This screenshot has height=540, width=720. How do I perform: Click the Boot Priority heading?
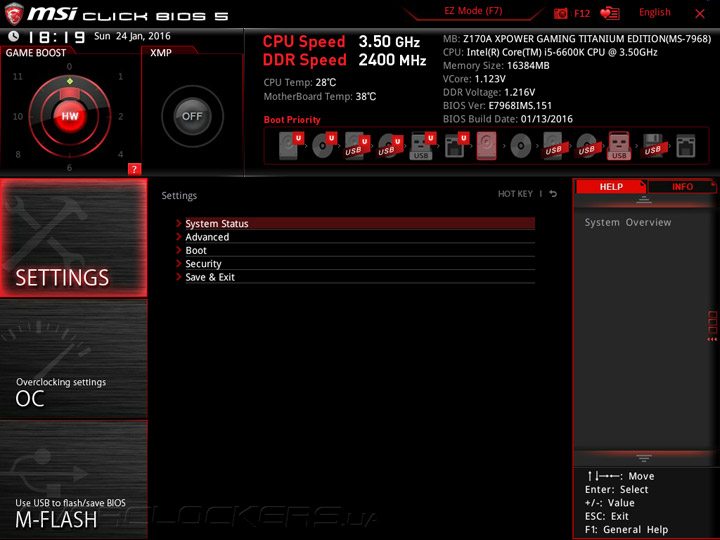point(292,120)
